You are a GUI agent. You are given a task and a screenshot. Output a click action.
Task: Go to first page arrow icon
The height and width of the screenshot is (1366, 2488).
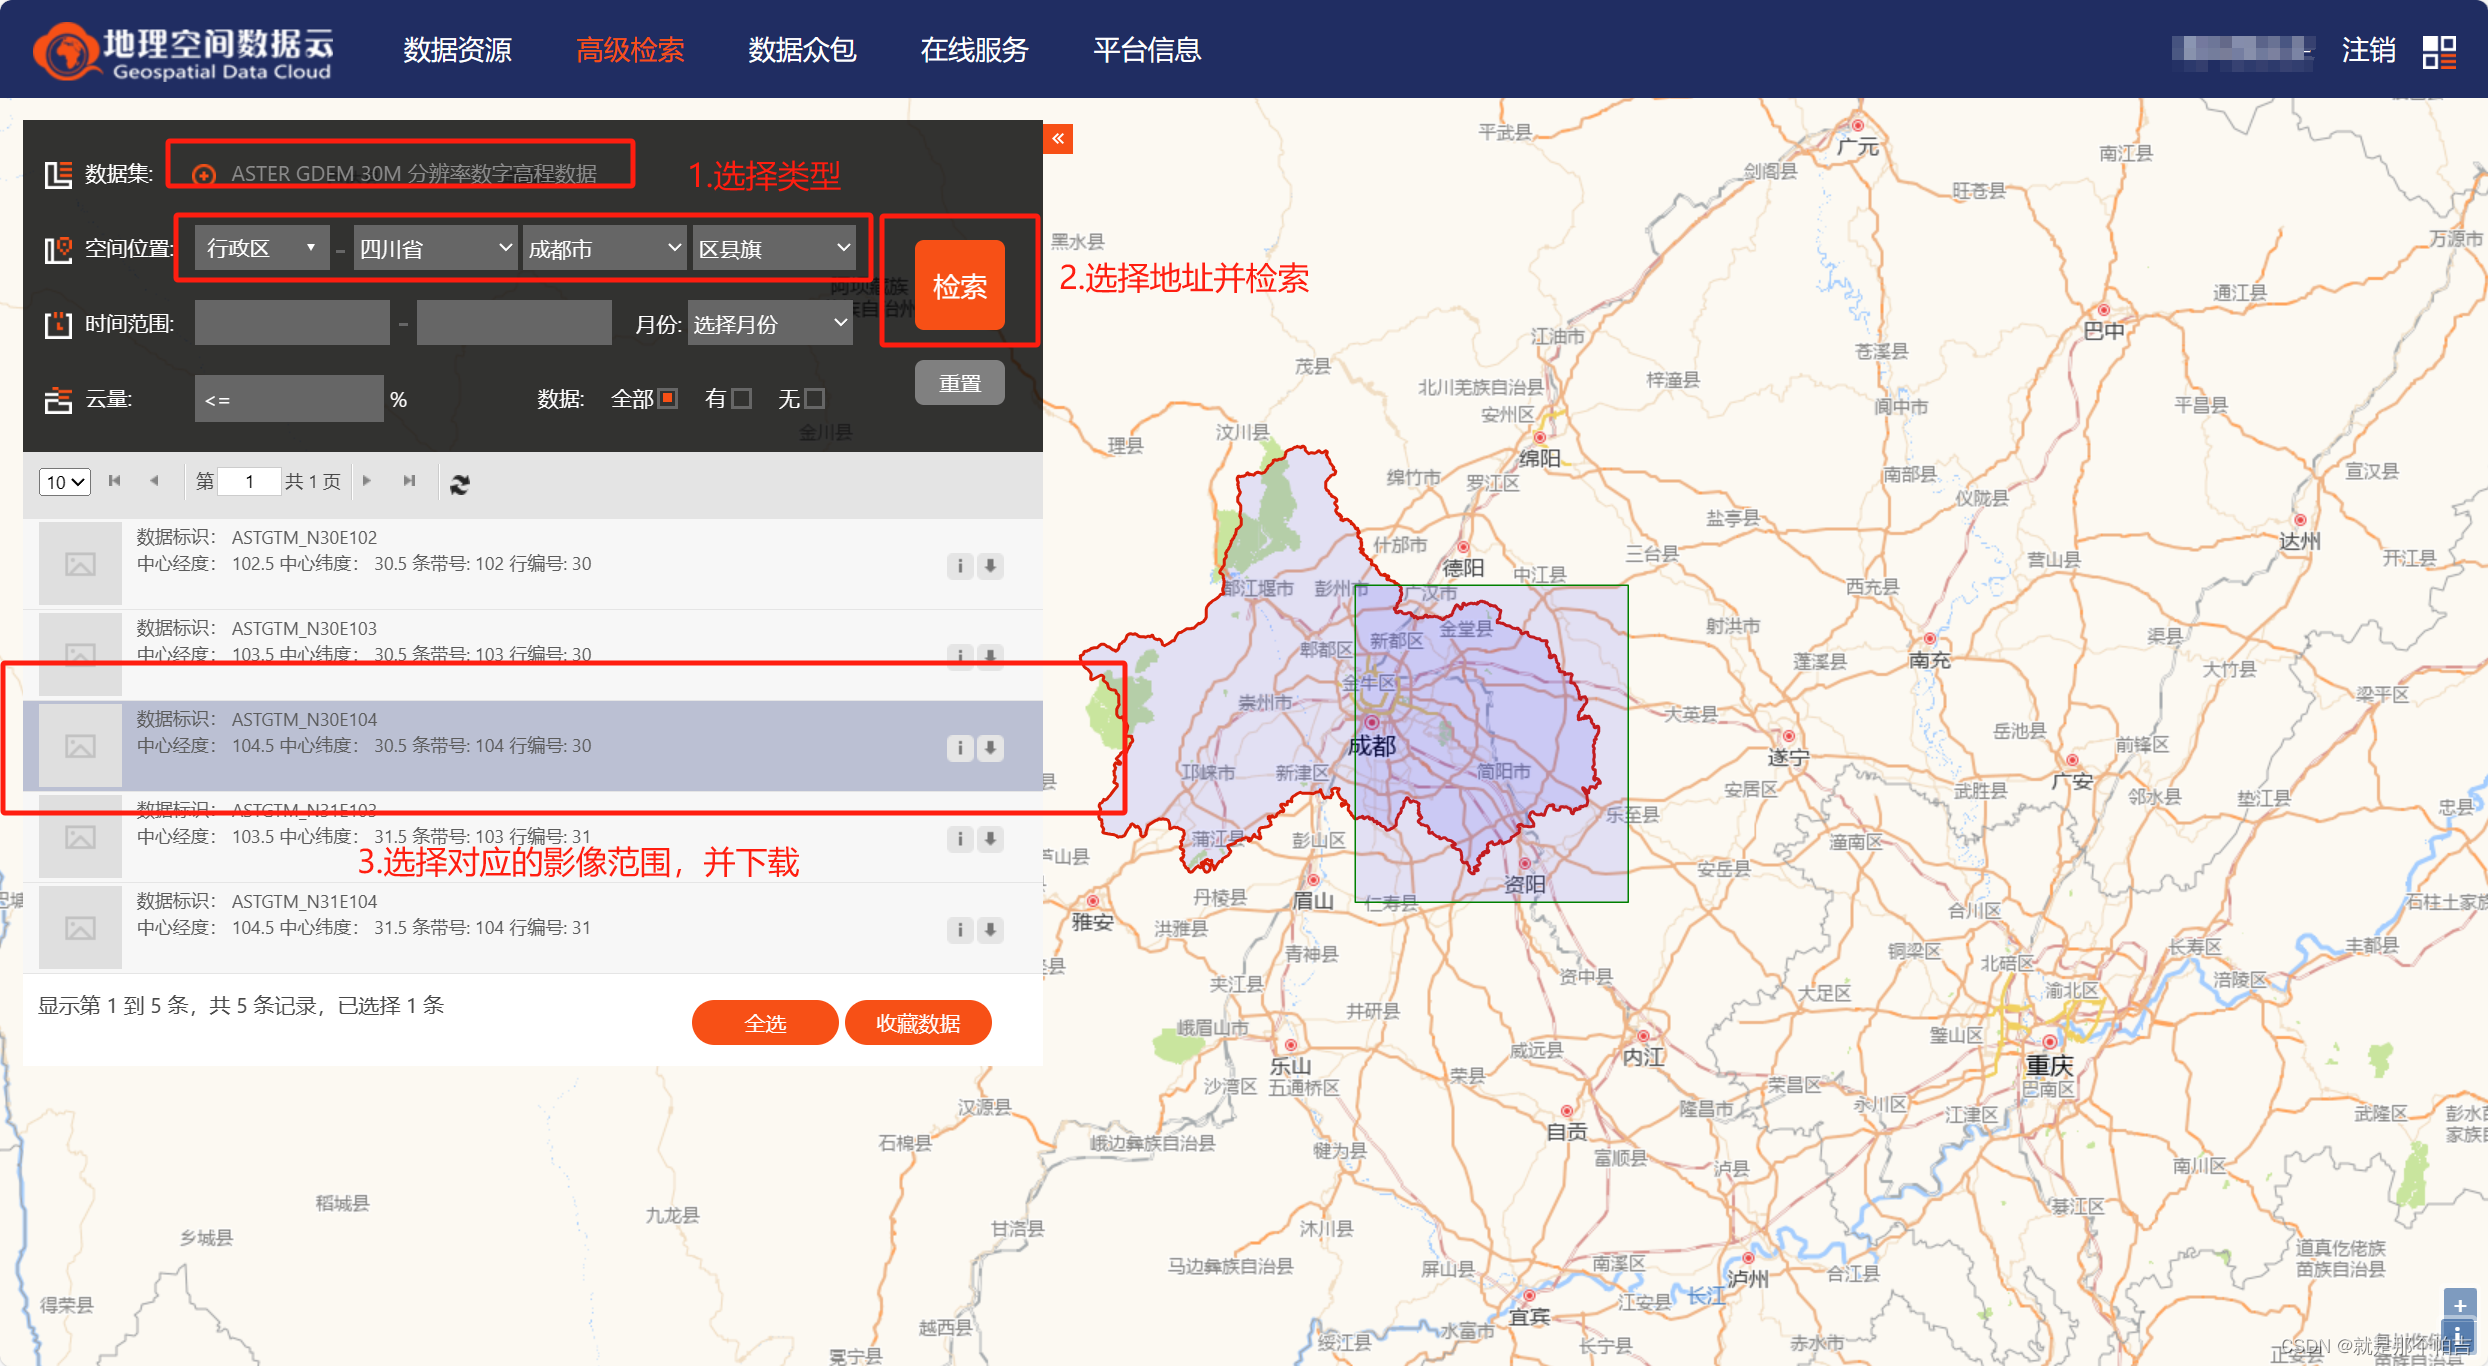tap(115, 481)
